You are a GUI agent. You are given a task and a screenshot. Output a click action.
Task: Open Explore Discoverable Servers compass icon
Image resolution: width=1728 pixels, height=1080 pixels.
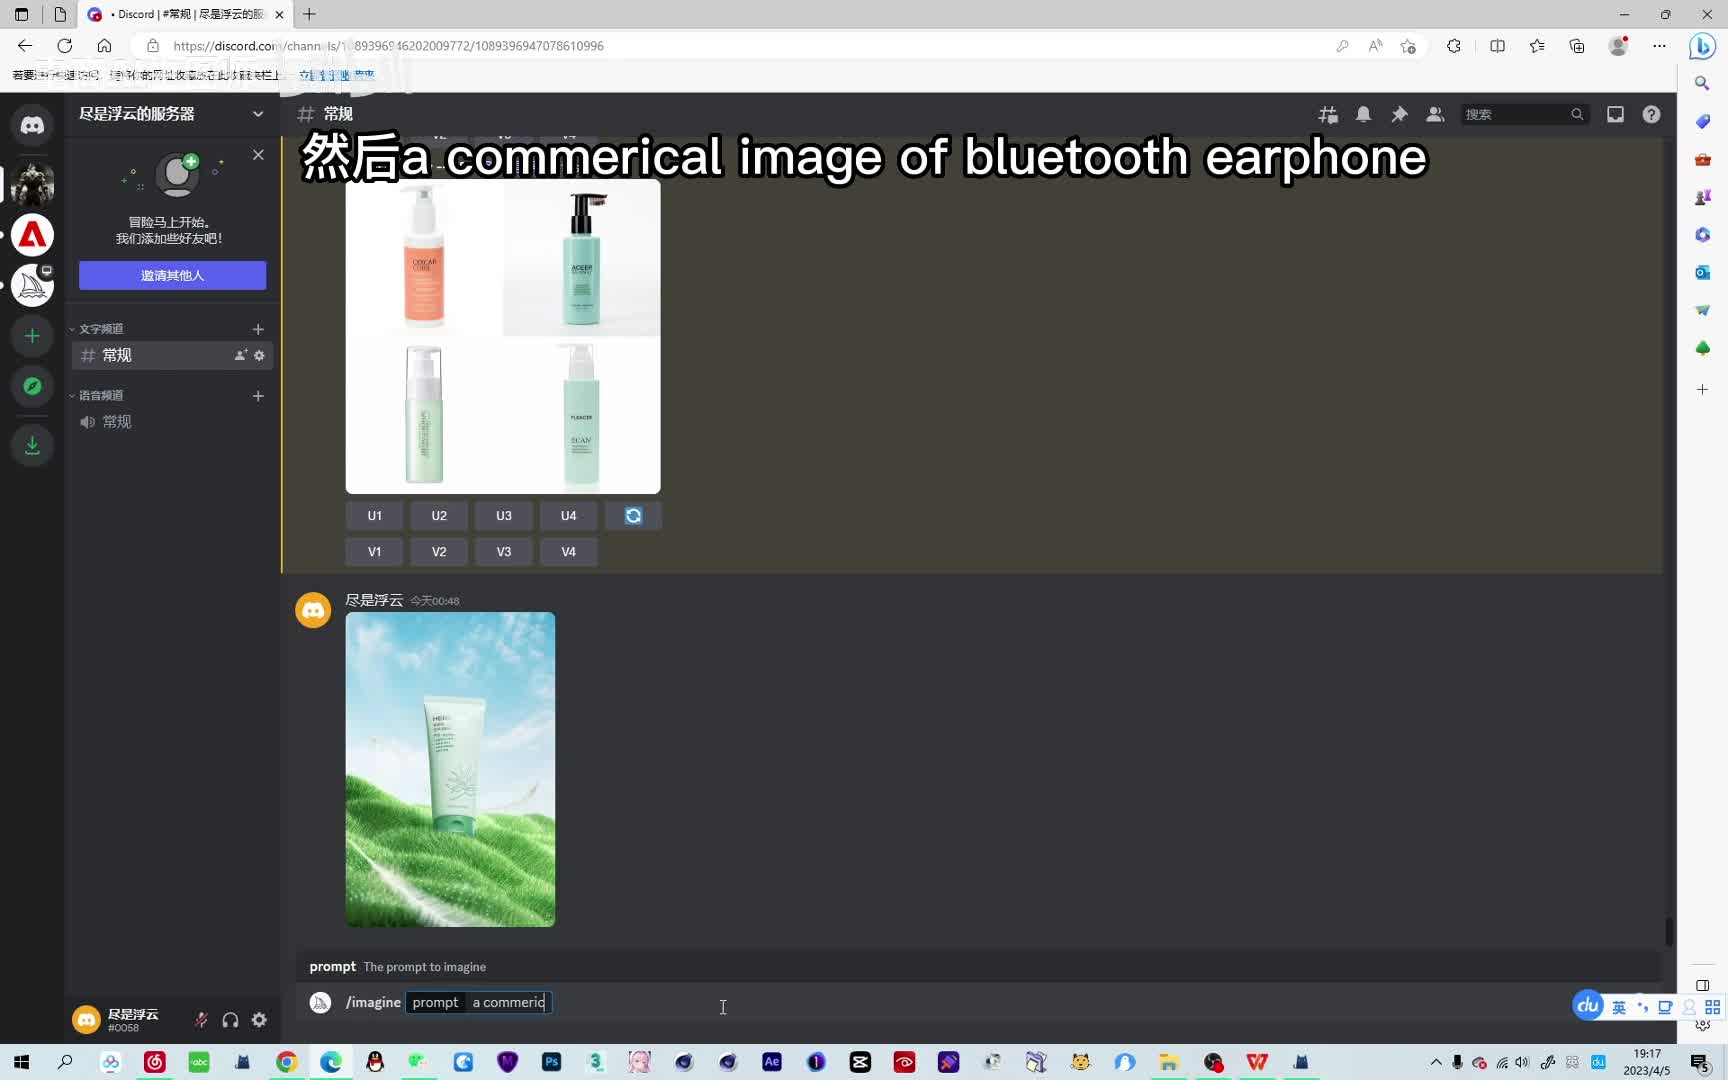point(32,386)
